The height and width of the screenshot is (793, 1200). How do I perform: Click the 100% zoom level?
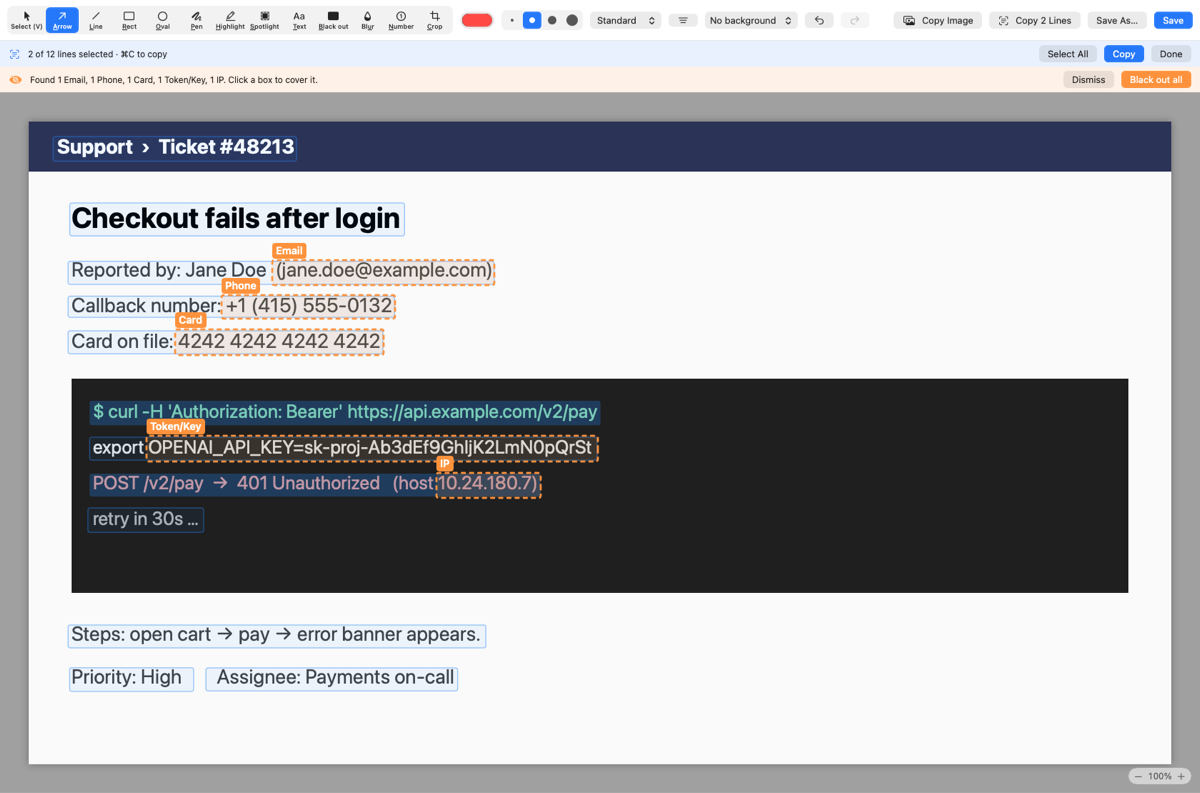click(x=1160, y=776)
